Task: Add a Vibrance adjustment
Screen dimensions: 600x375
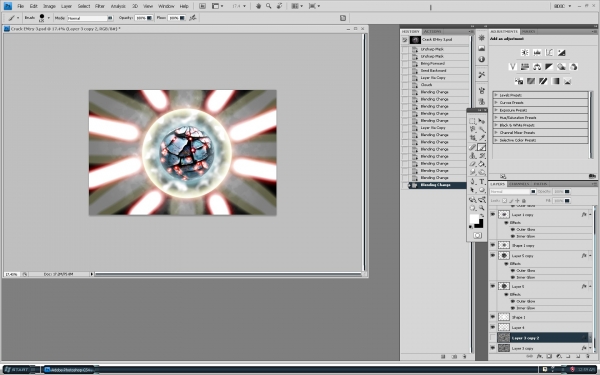Action: (x=513, y=67)
